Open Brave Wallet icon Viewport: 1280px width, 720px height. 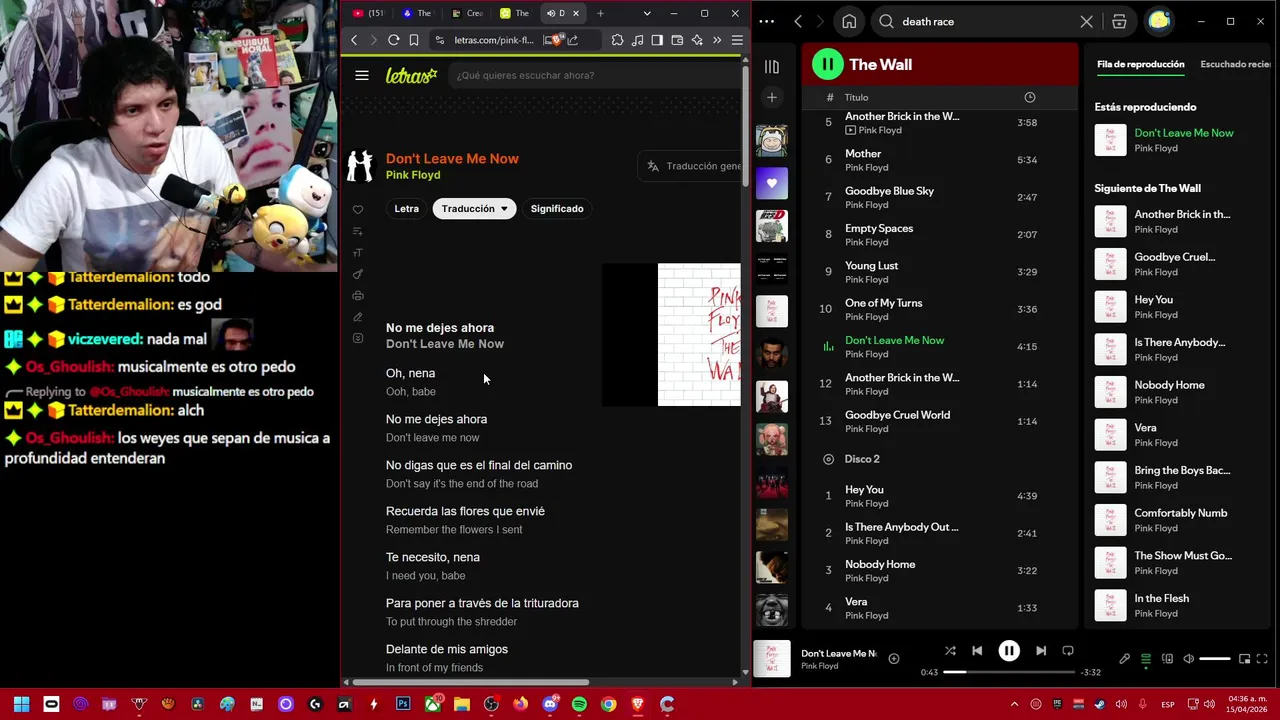click(677, 40)
